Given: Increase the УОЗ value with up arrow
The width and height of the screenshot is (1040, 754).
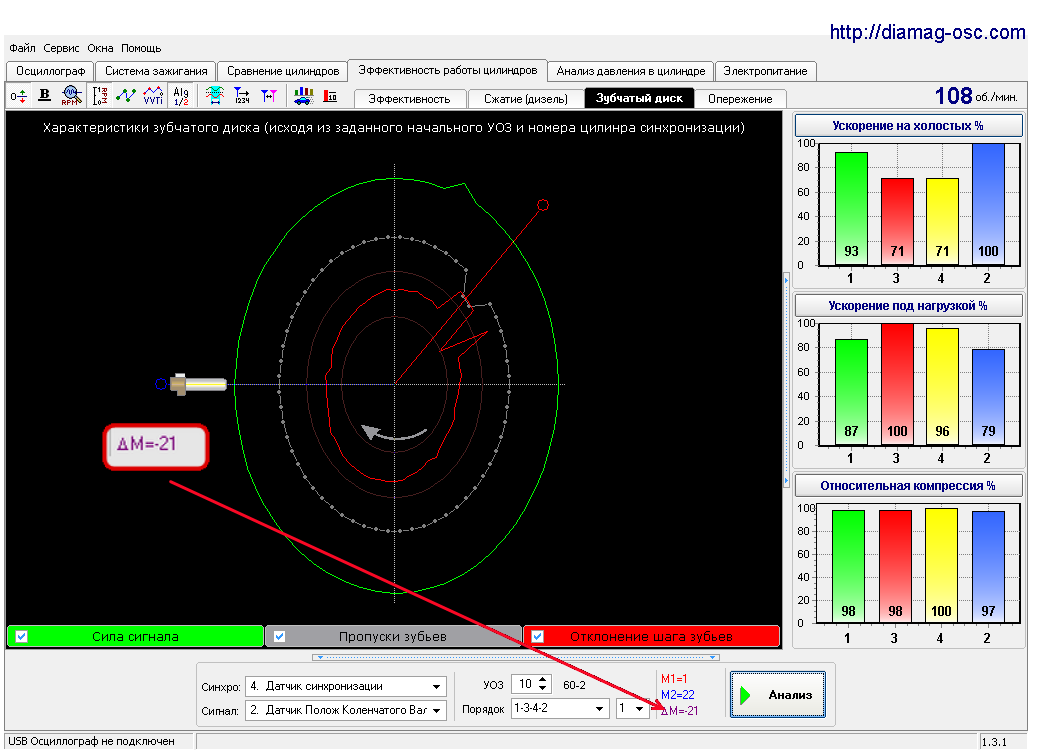Looking at the screenshot, I should (543, 679).
